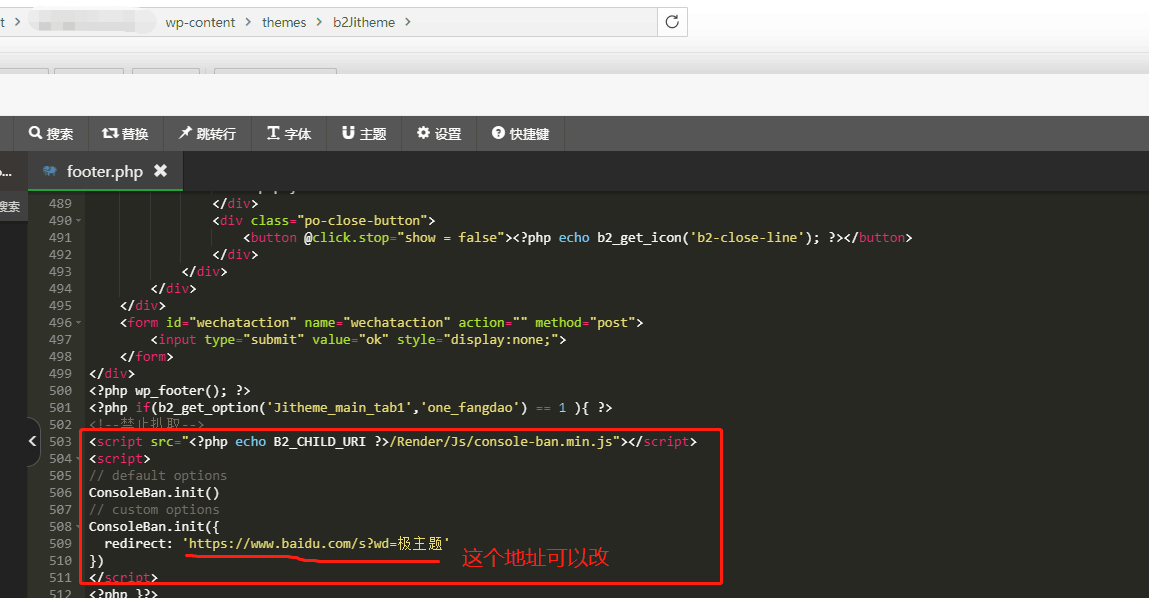Screen dimensions: 1149x598
Task: Expand chevron after wp-content breadcrumb
Action: (x=248, y=22)
